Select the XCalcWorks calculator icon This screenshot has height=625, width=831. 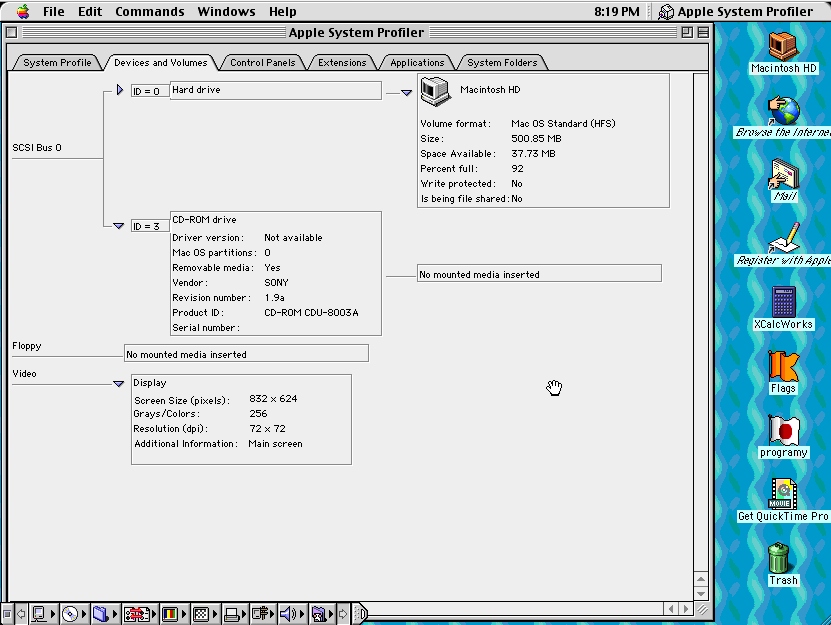pos(783,302)
